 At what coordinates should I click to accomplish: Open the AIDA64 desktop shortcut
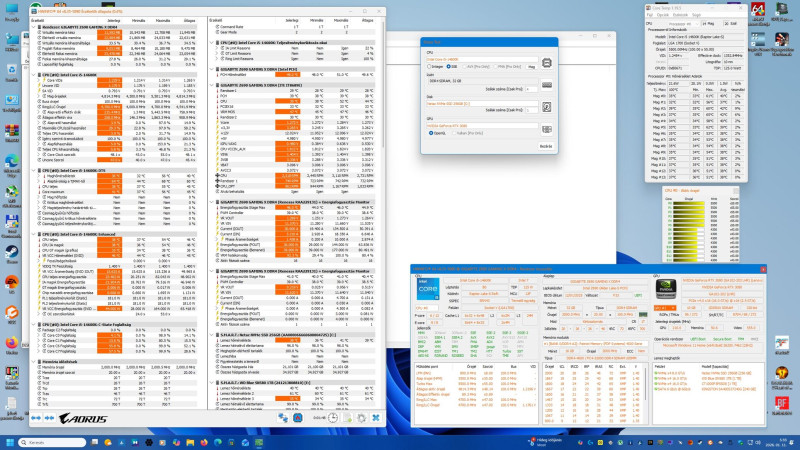(758, 12)
